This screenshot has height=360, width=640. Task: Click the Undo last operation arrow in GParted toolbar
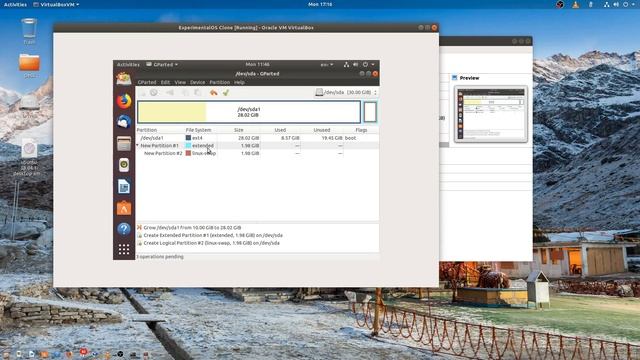coord(213,93)
